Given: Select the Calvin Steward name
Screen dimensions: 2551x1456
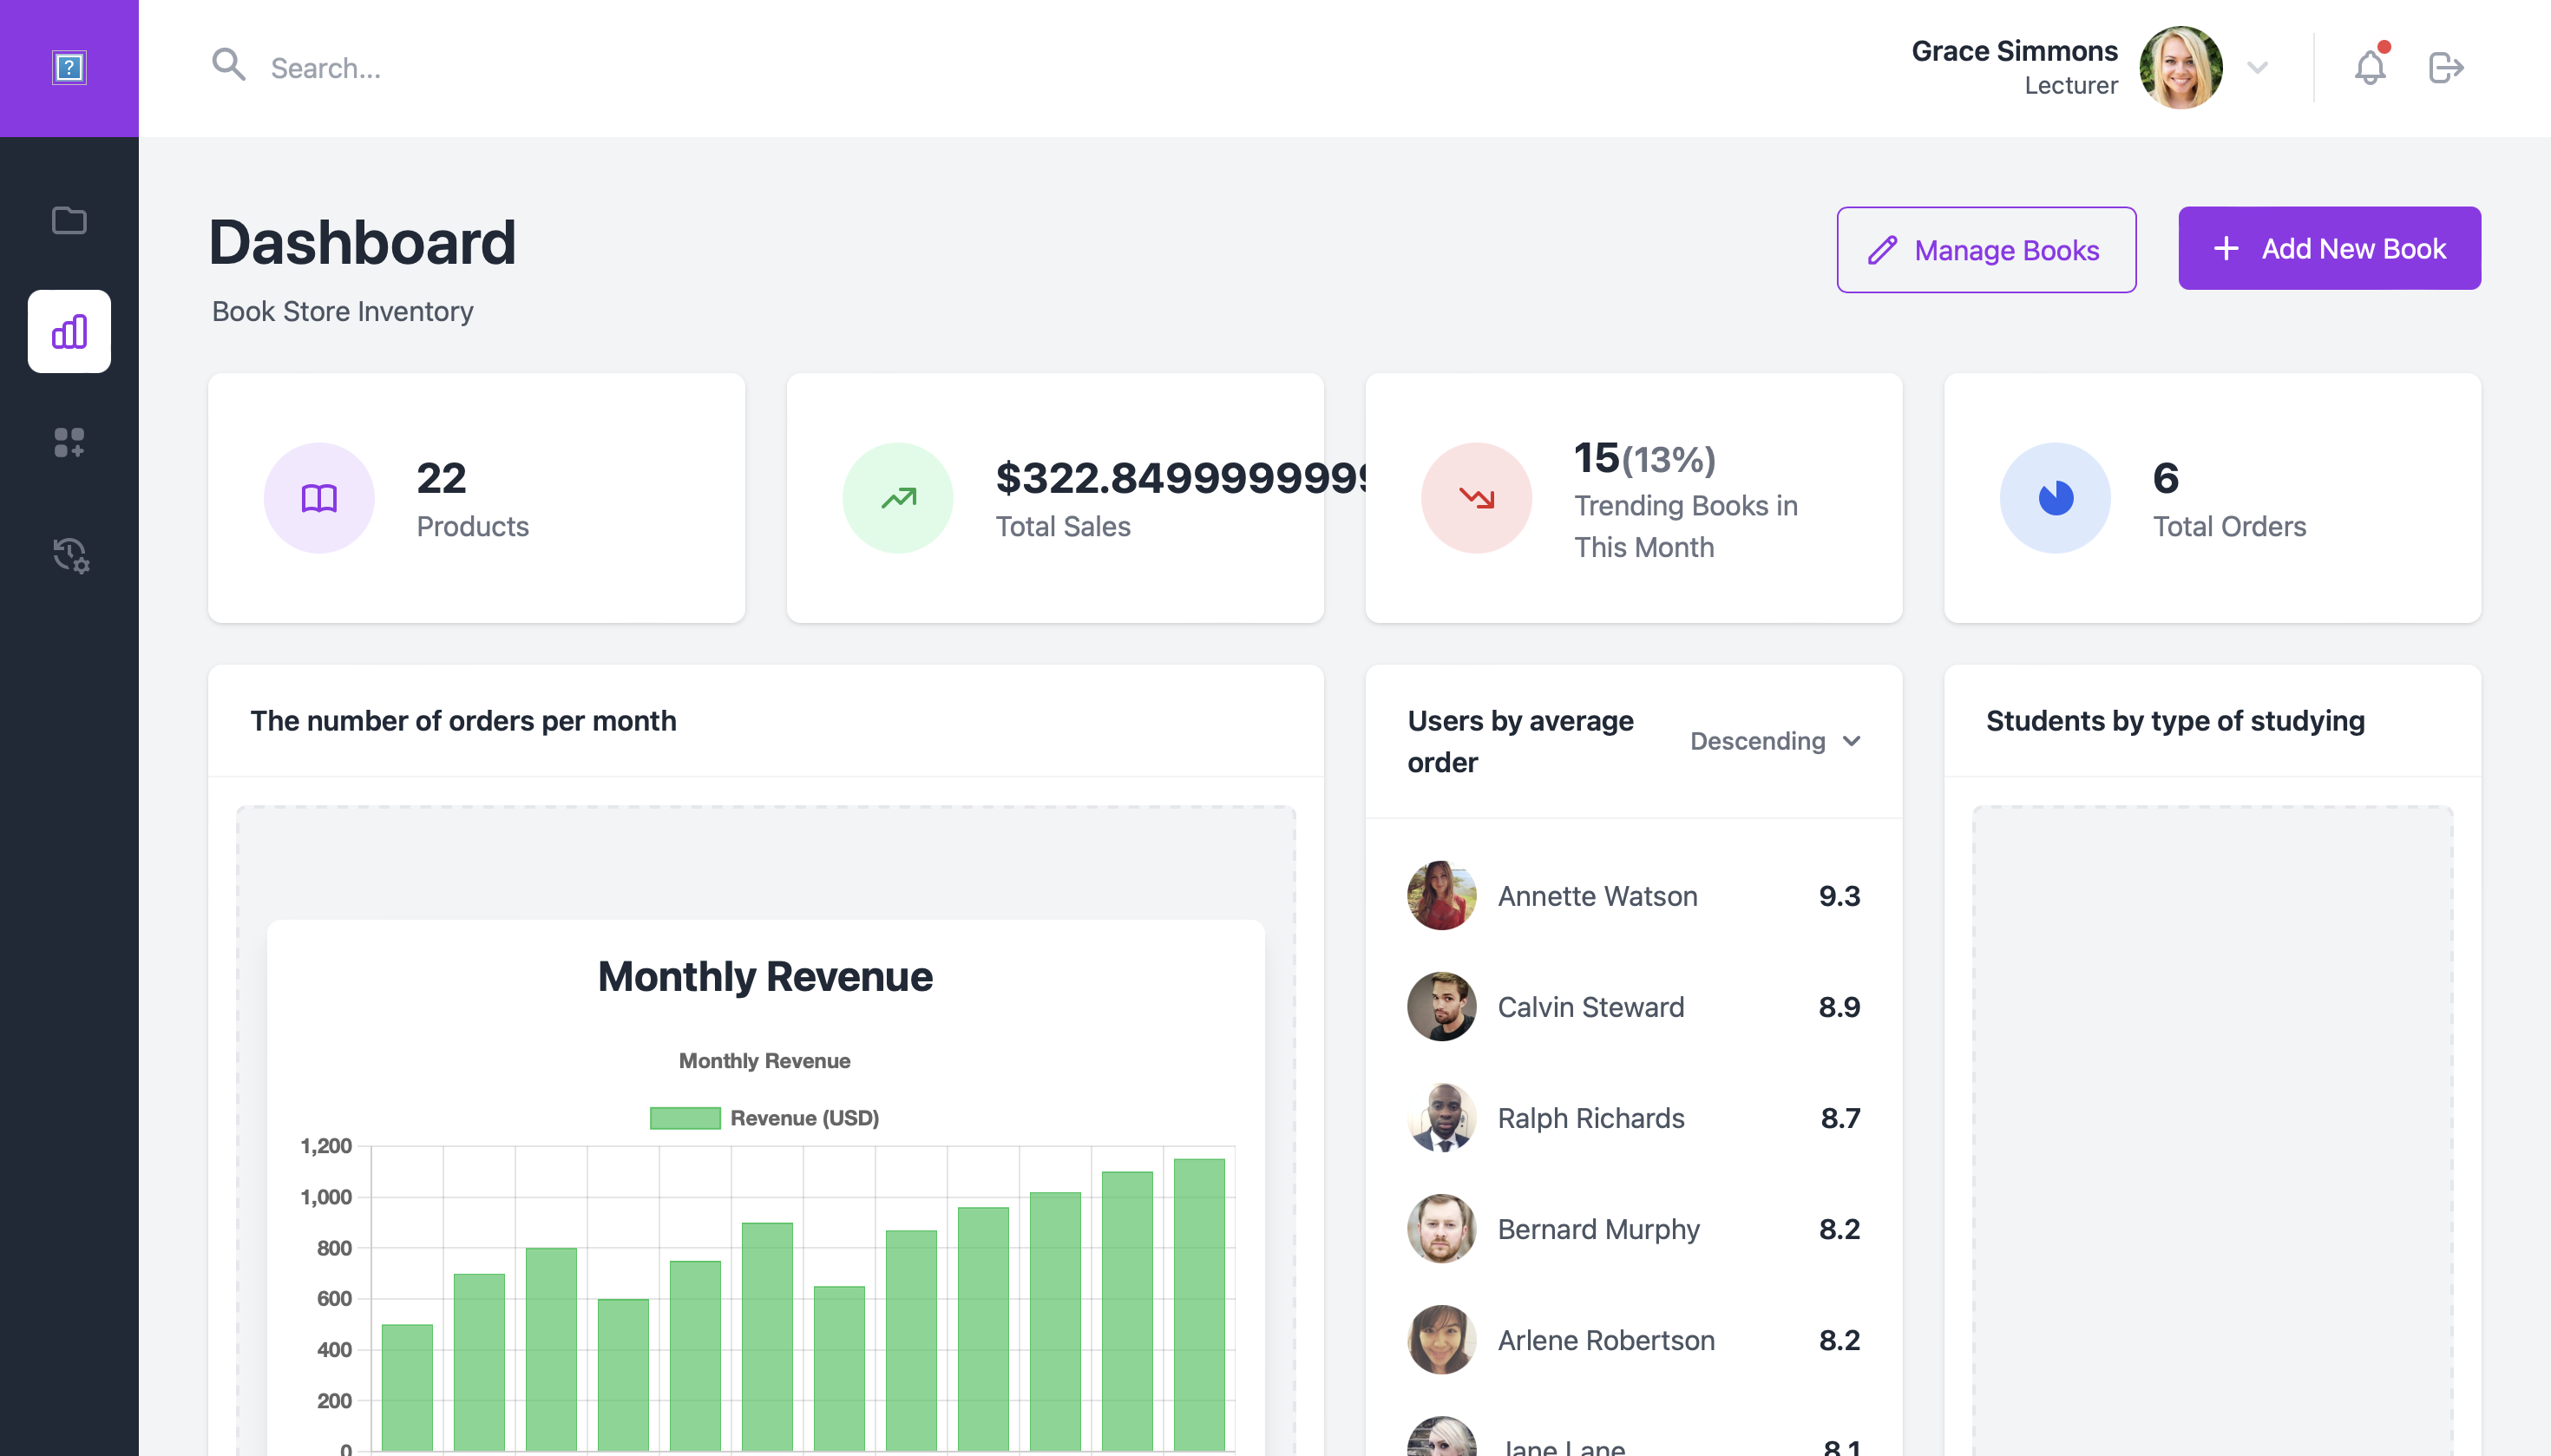Looking at the screenshot, I should pos(1591,1007).
